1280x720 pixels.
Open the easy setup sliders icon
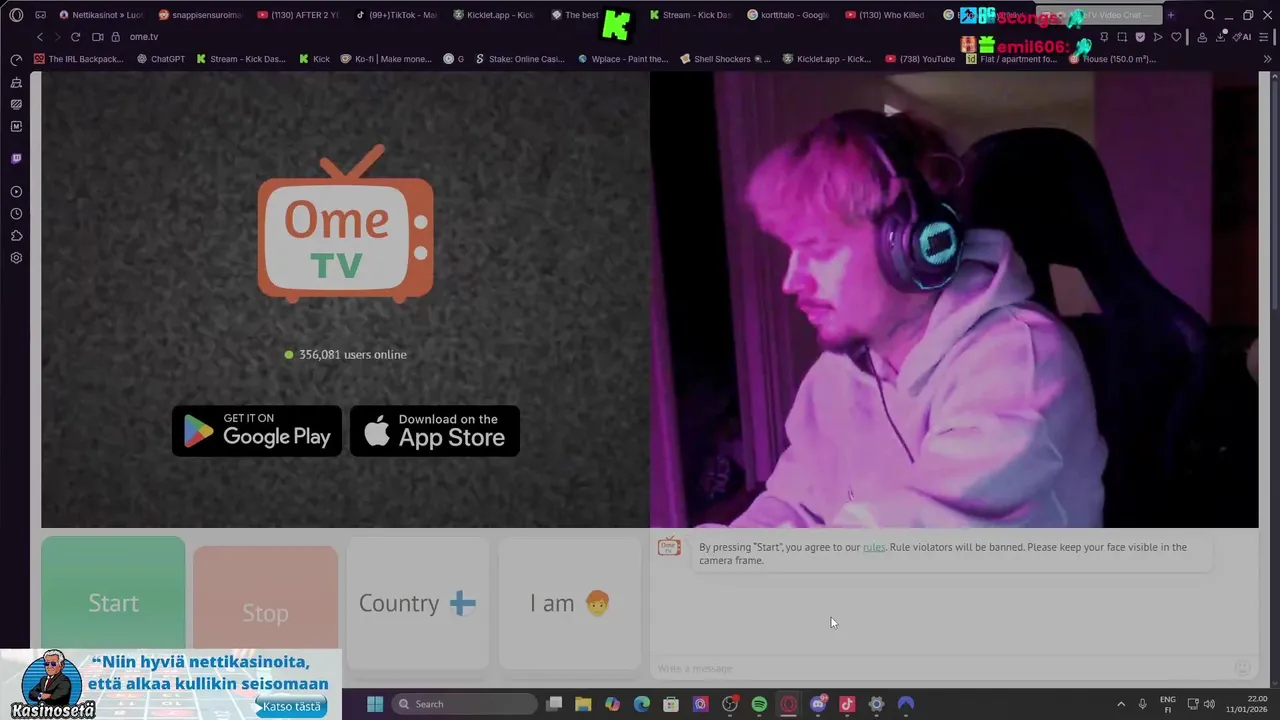[x=1266, y=37]
